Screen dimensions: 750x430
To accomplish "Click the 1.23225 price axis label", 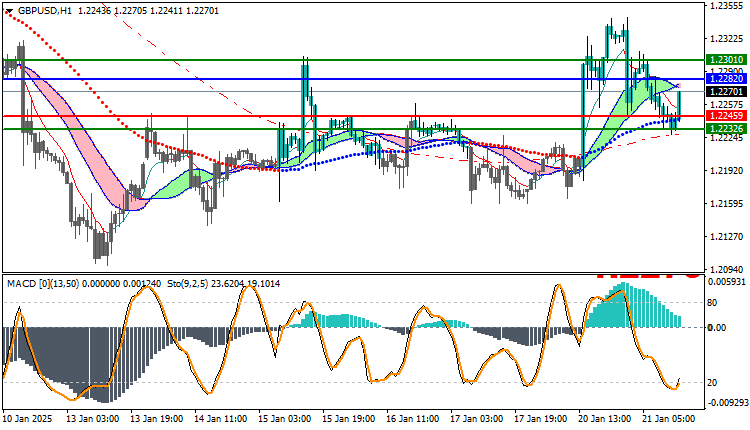I will [x=727, y=39].
